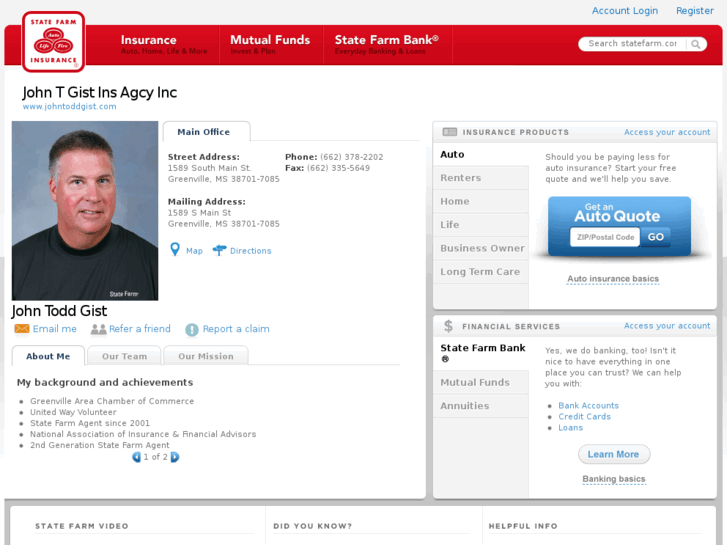This screenshot has height=545, width=727.
Task: Click the Directions signpost icon
Action: [x=219, y=250]
